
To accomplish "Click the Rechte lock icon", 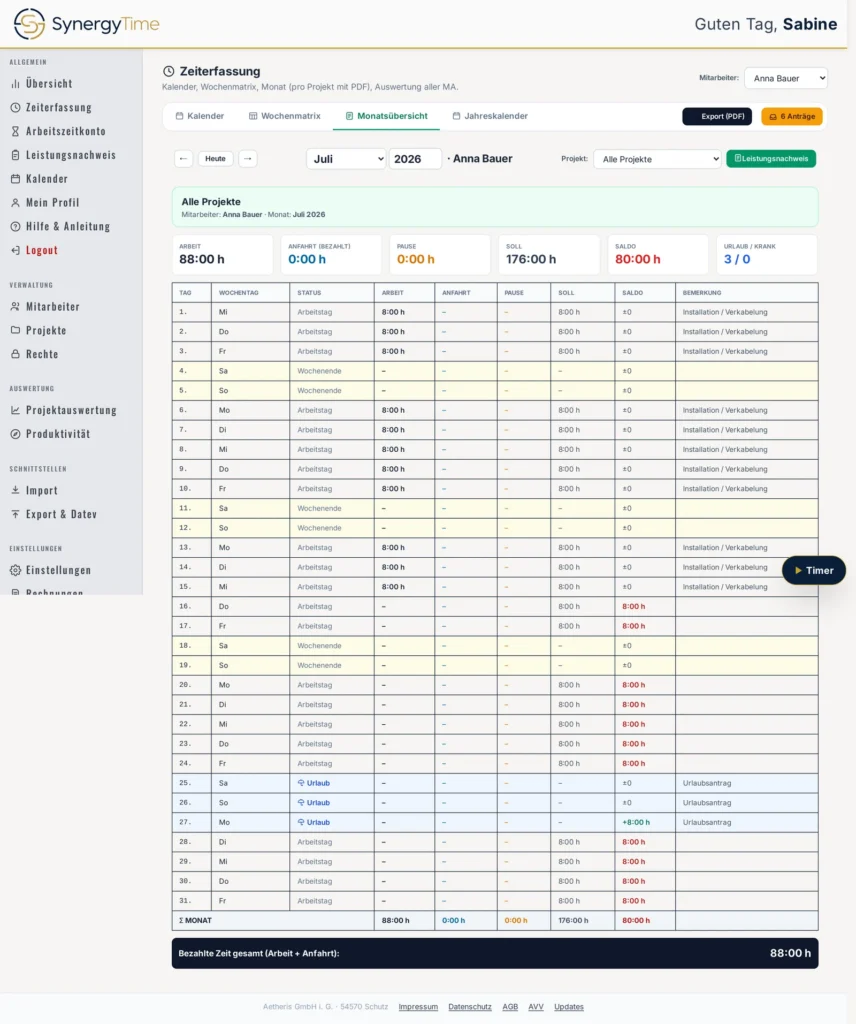I will (x=15, y=354).
